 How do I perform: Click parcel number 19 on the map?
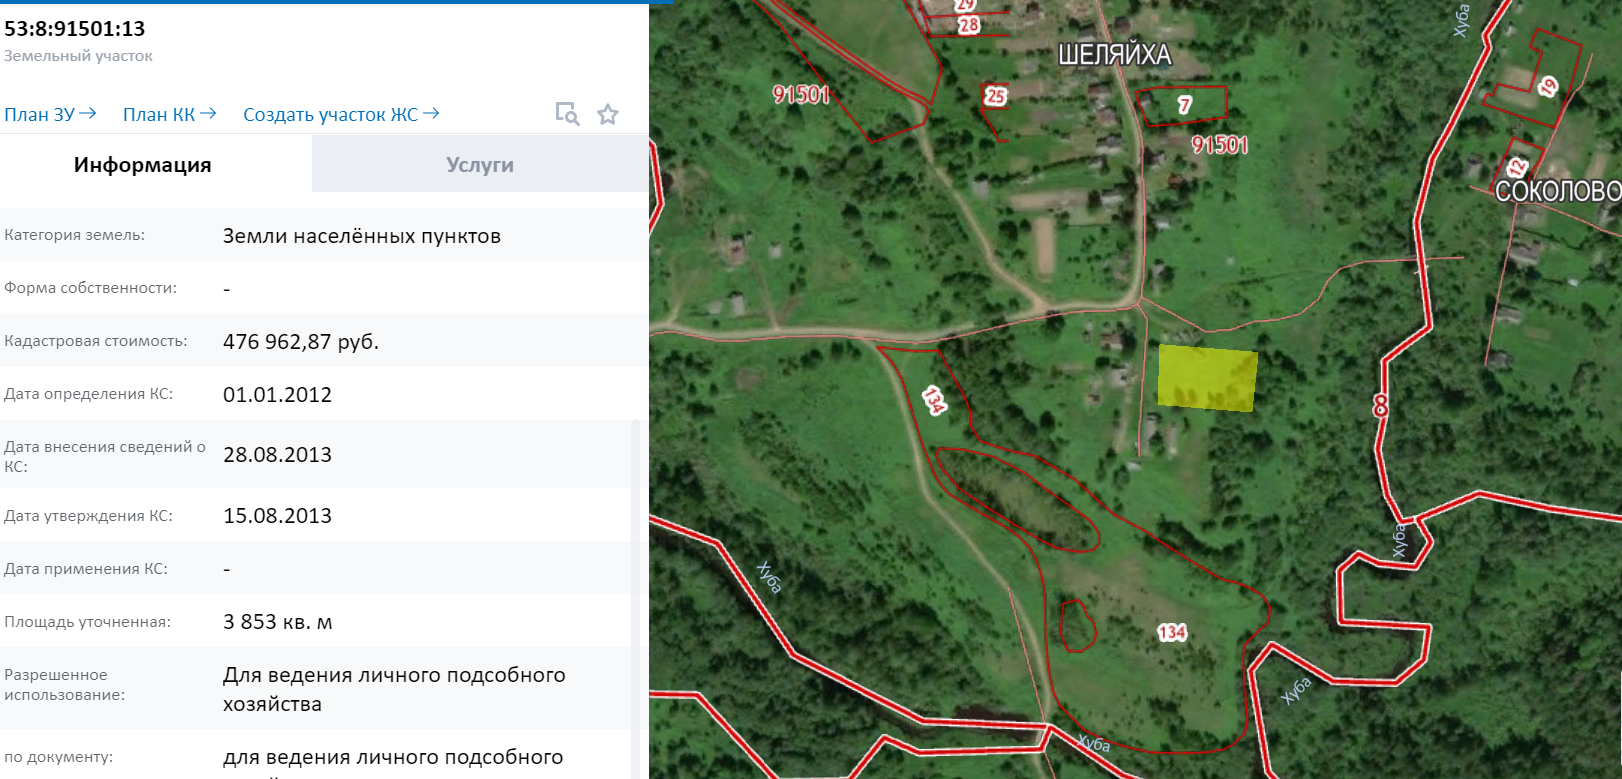pyautogui.click(x=1548, y=87)
